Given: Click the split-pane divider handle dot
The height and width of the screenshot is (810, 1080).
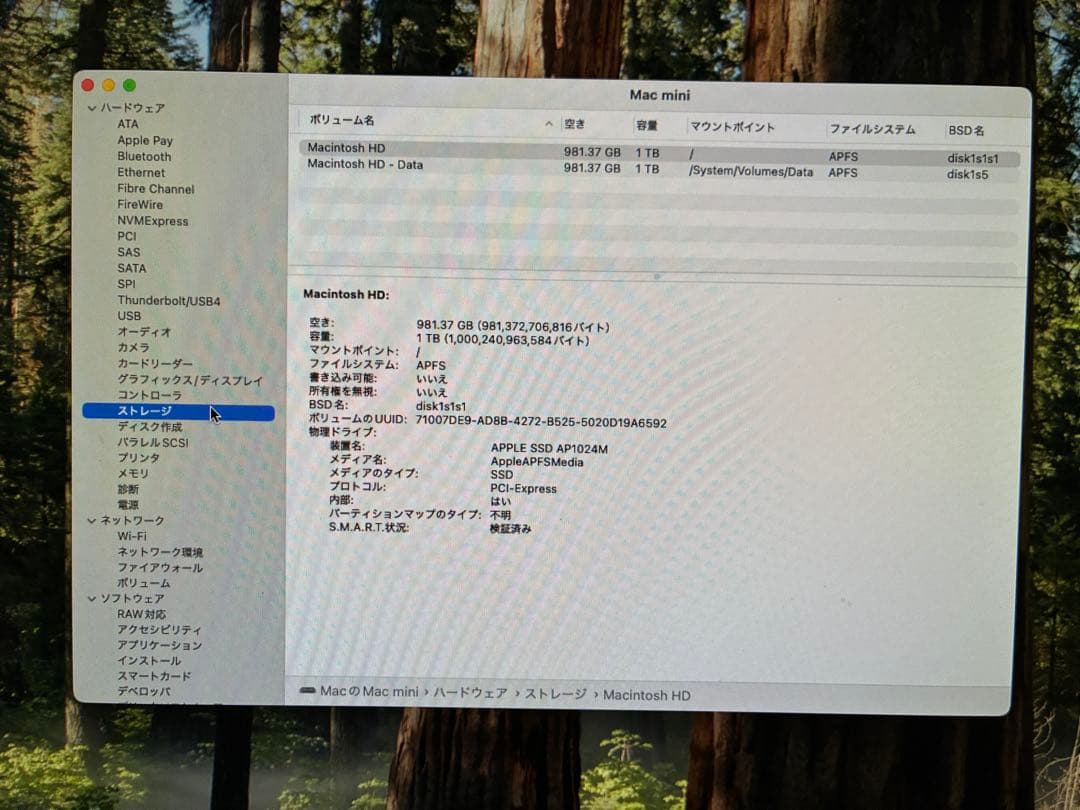Looking at the screenshot, I should coord(656,276).
